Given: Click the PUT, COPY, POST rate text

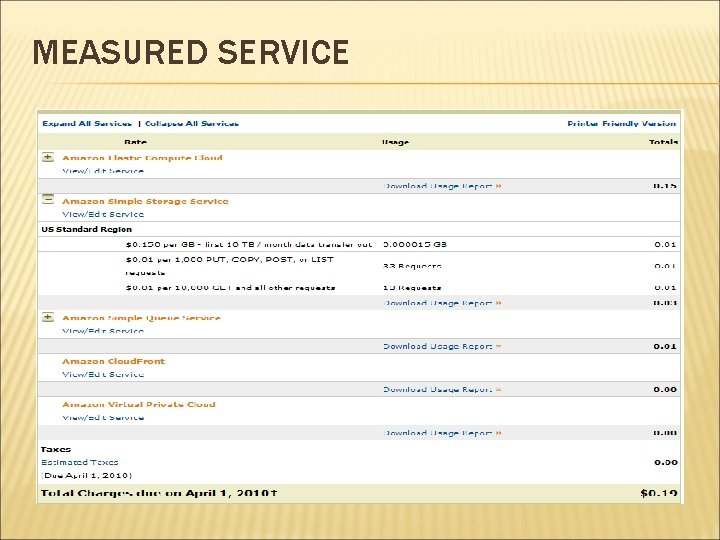Looking at the screenshot, I should click(x=230, y=266).
